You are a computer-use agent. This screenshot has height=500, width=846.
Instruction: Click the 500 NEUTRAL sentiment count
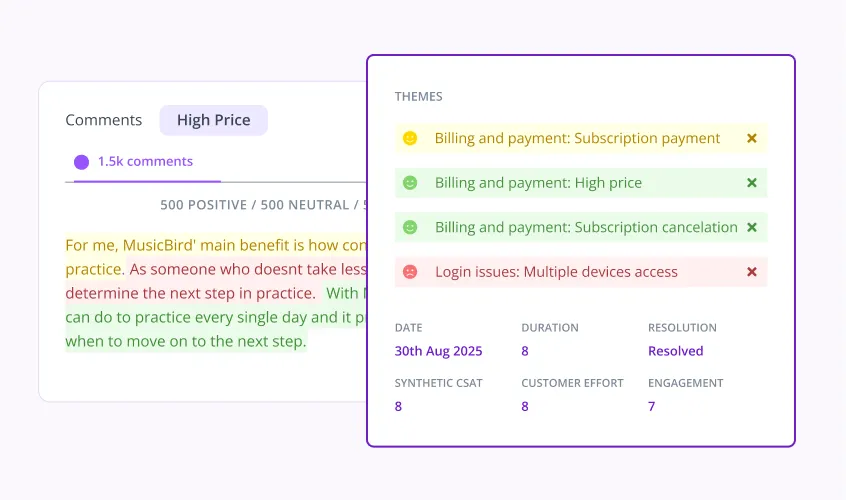305,205
